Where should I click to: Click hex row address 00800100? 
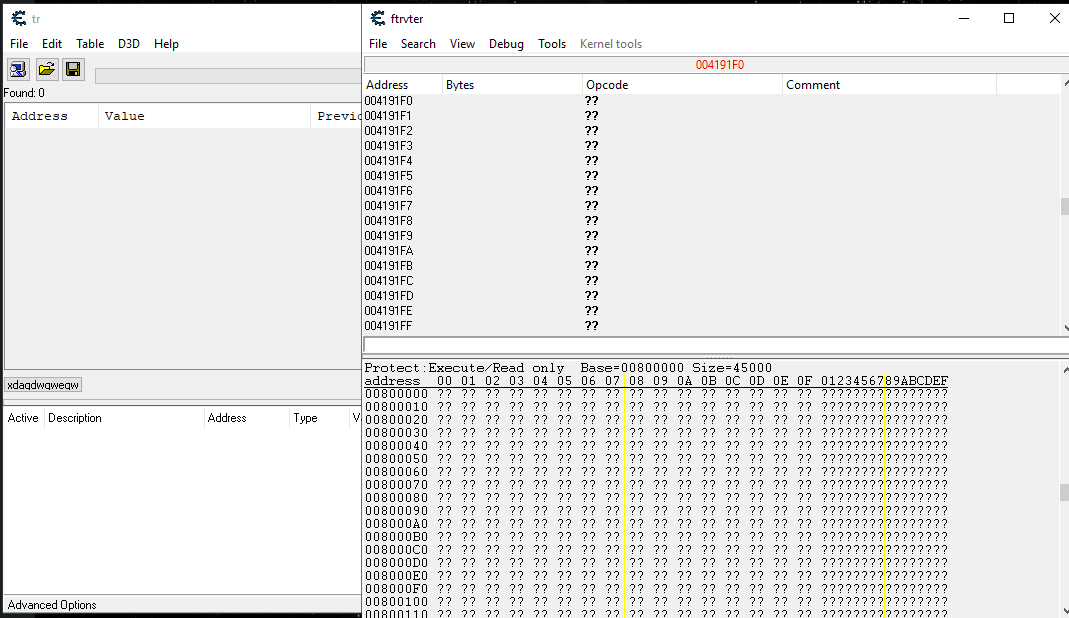(396, 602)
